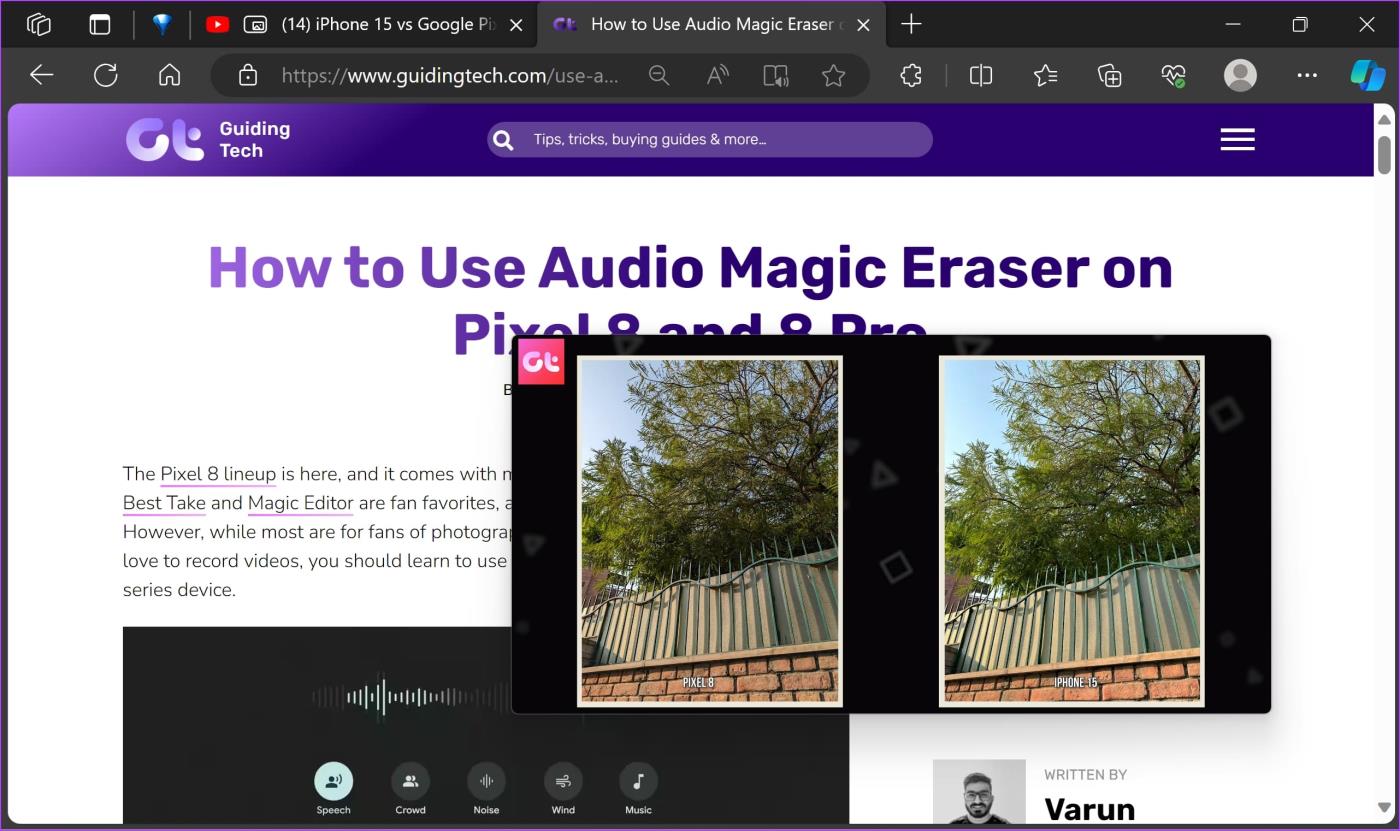Screen dimensions: 1400x831
Task: Open the tab actions menu icon
Action: [100, 25]
